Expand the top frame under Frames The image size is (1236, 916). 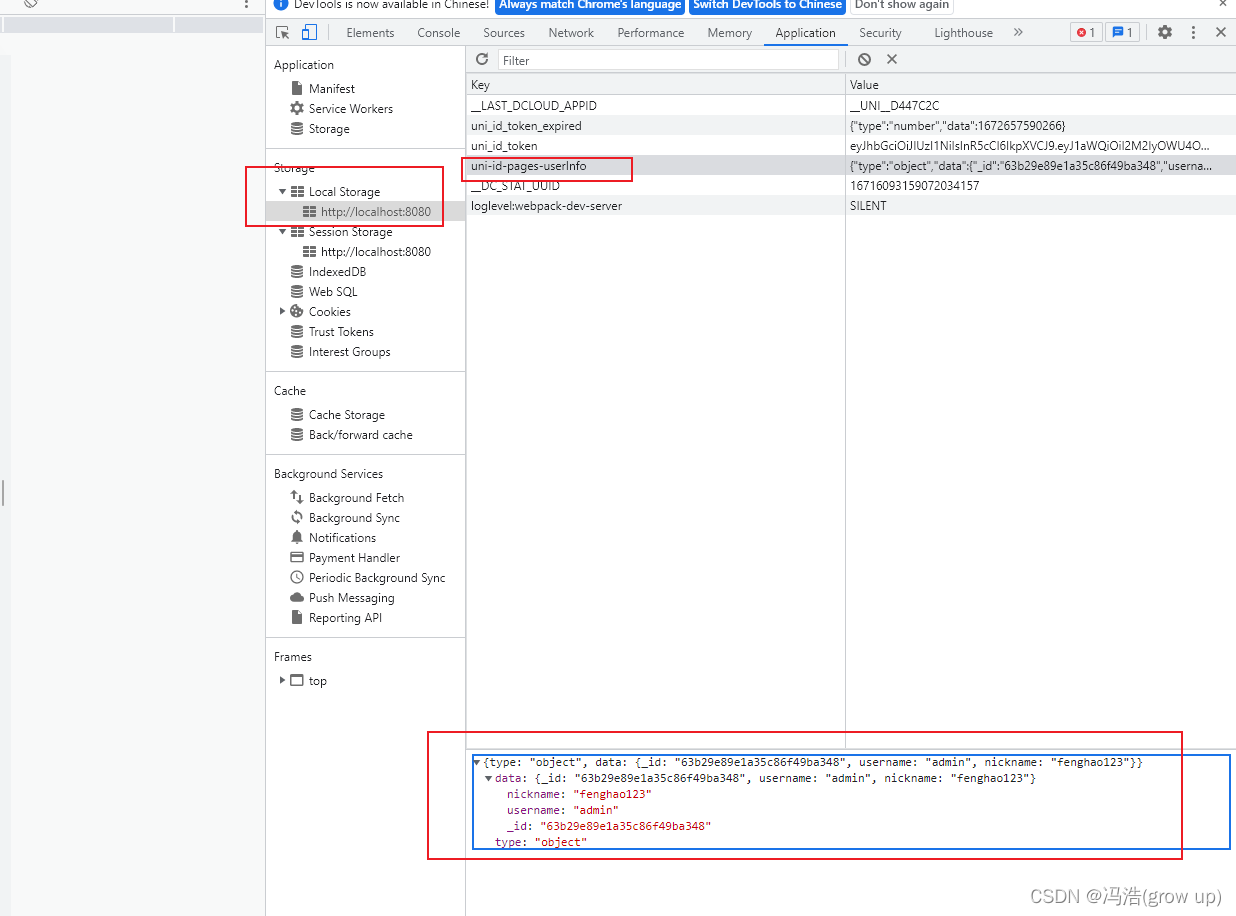coord(283,680)
